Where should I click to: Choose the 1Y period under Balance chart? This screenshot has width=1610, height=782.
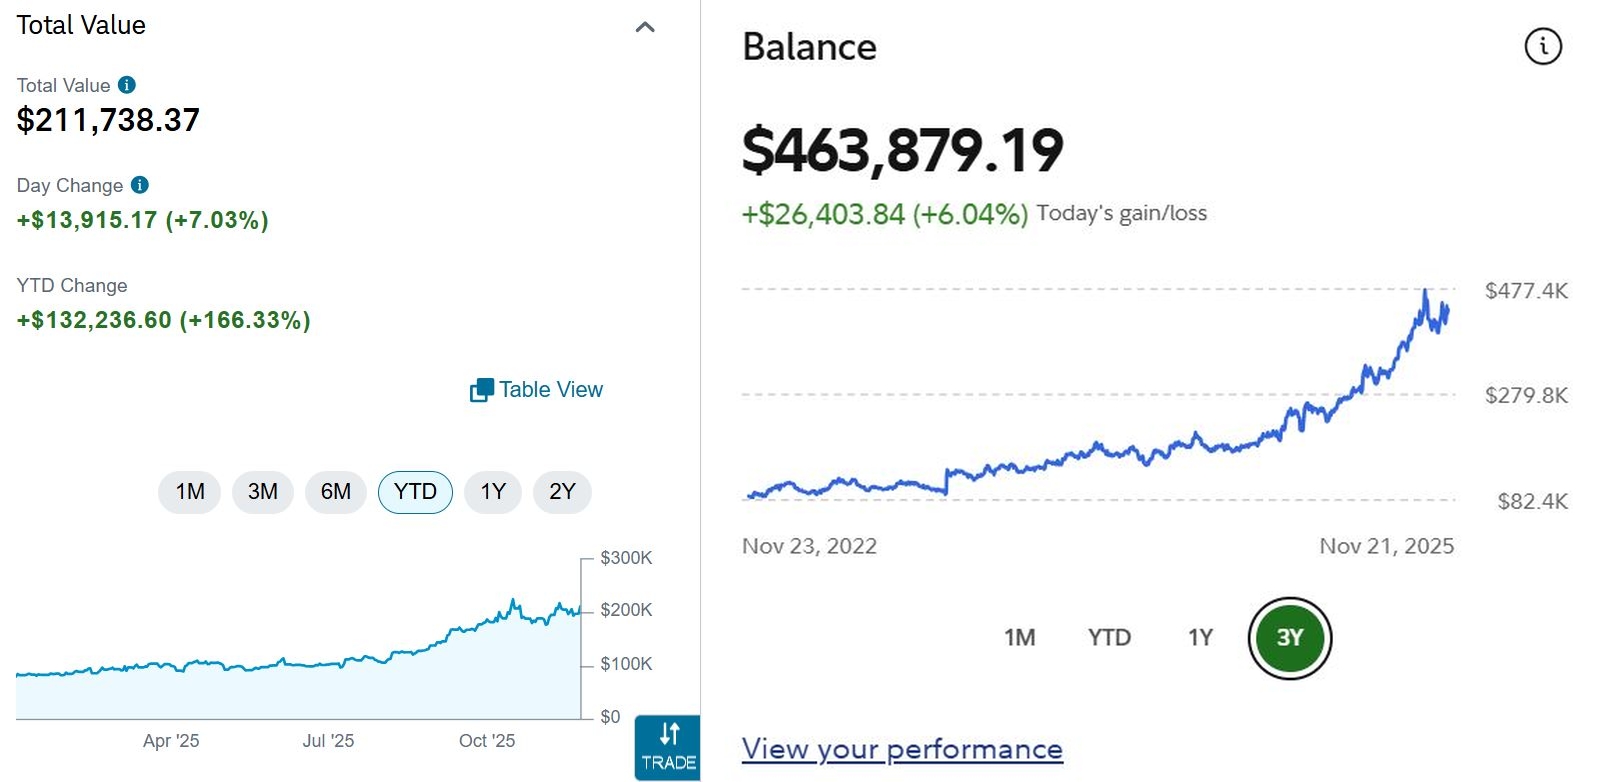(1200, 638)
